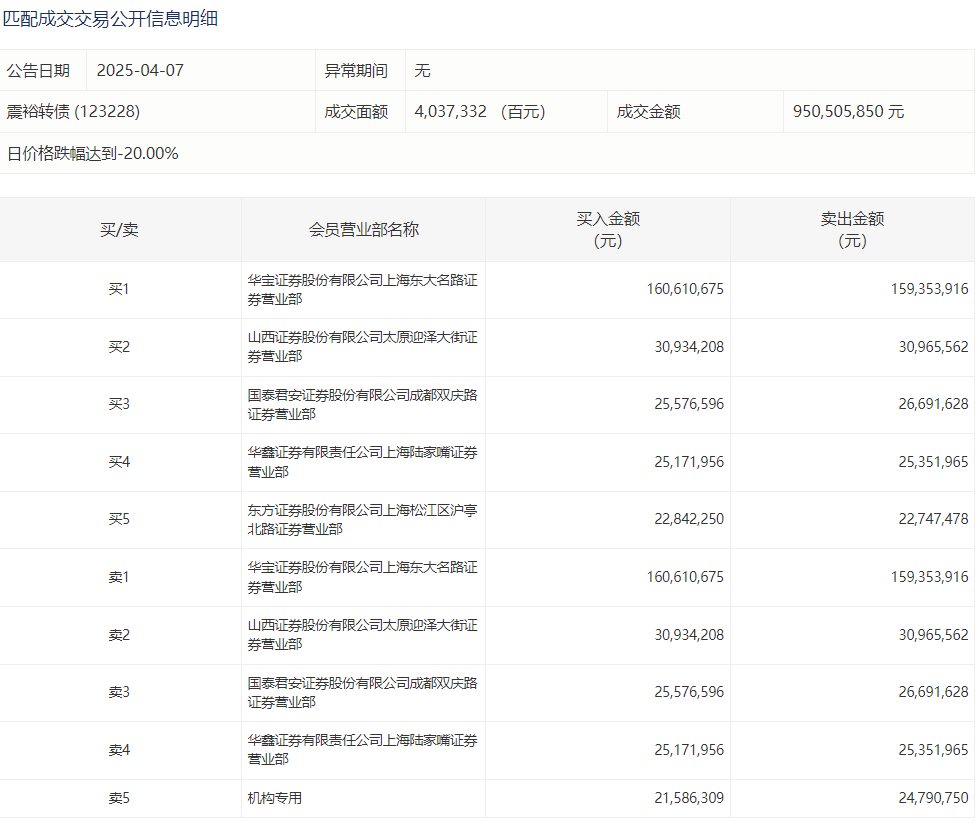Image resolution: width=979 pixels, height=831 pixels.
Task: Click the 机构专用 cell in 卖5 row
Action: 275,798
